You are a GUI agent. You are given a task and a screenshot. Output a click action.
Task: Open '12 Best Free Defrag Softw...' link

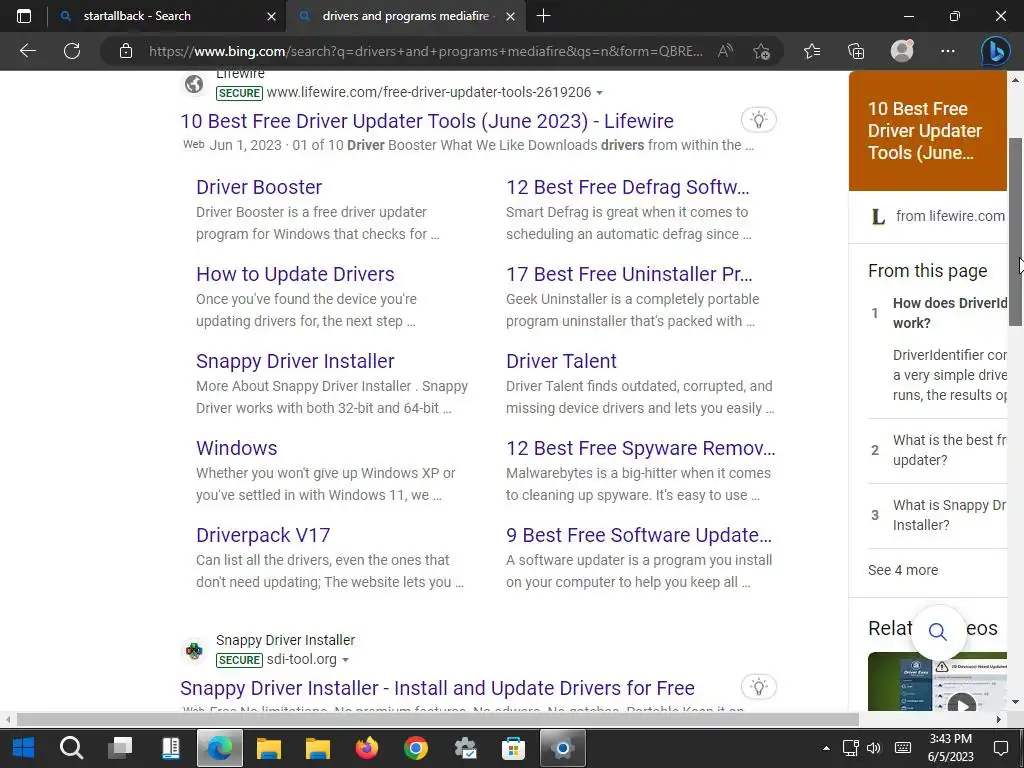(628, 187)
